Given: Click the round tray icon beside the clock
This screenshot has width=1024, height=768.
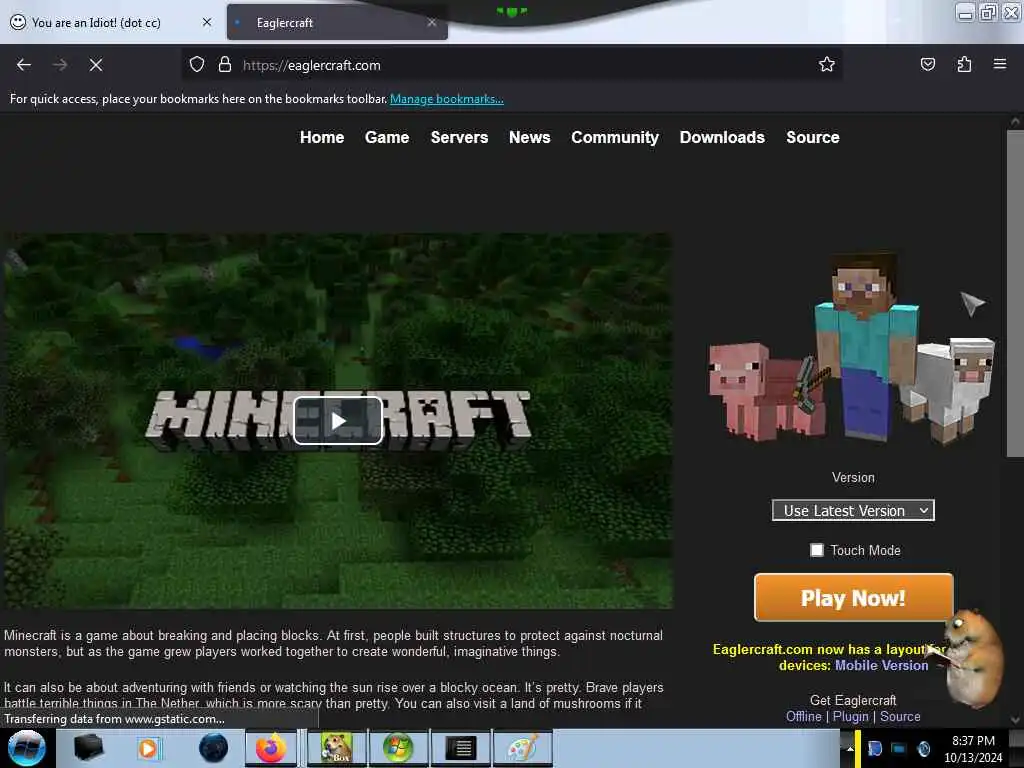Looking at the screenshot, I should (923, 749).
